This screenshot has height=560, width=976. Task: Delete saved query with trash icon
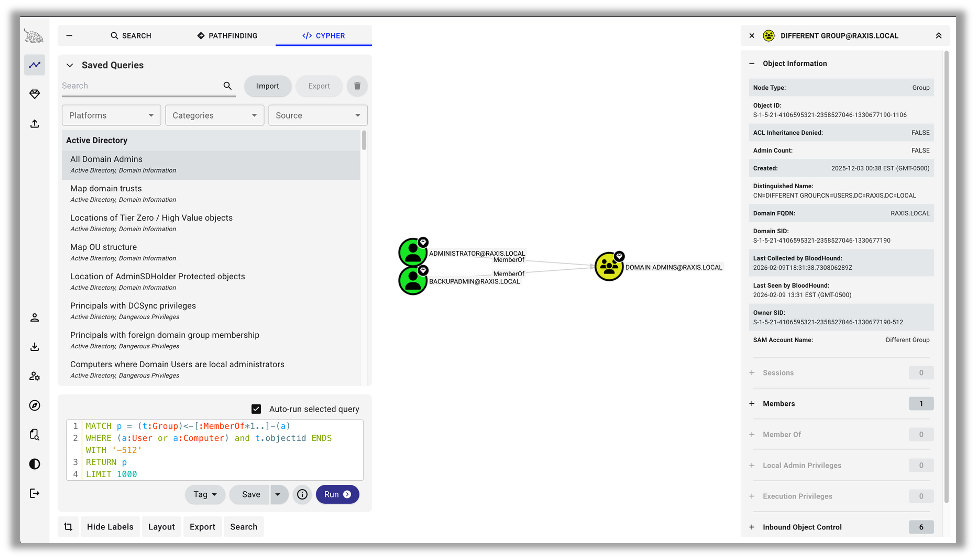tap(357, 86)
